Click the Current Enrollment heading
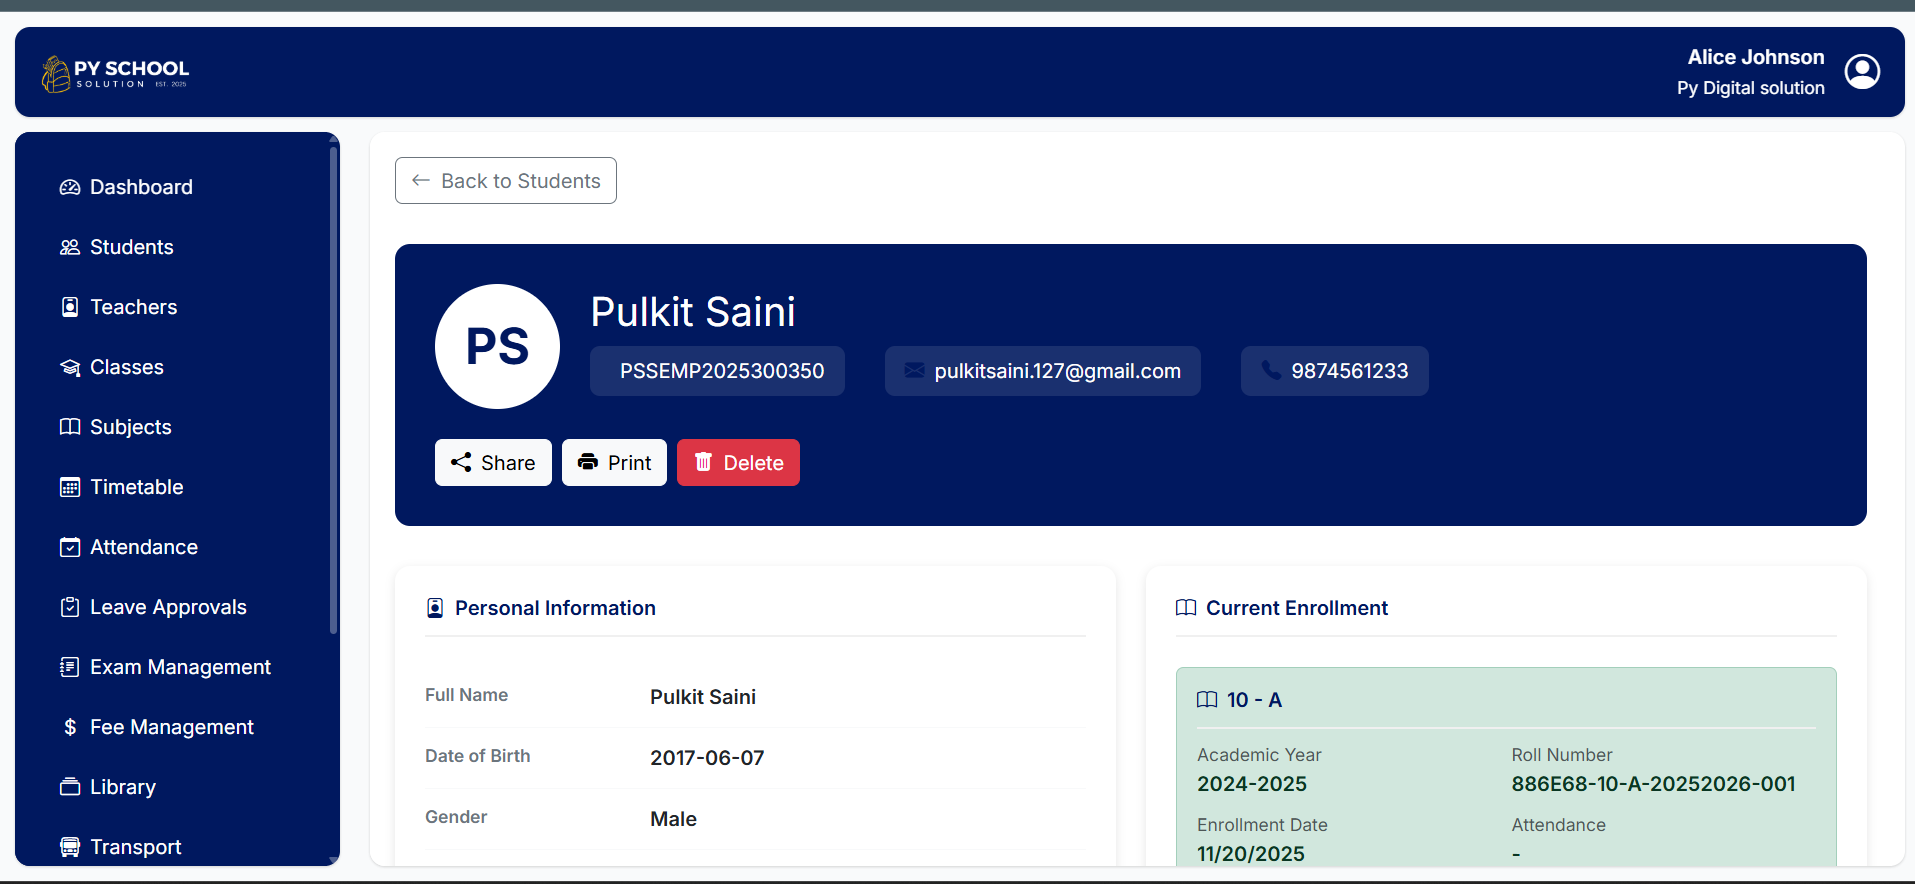This screenshot has width=1915, height=884. (x=1297, y=608)
